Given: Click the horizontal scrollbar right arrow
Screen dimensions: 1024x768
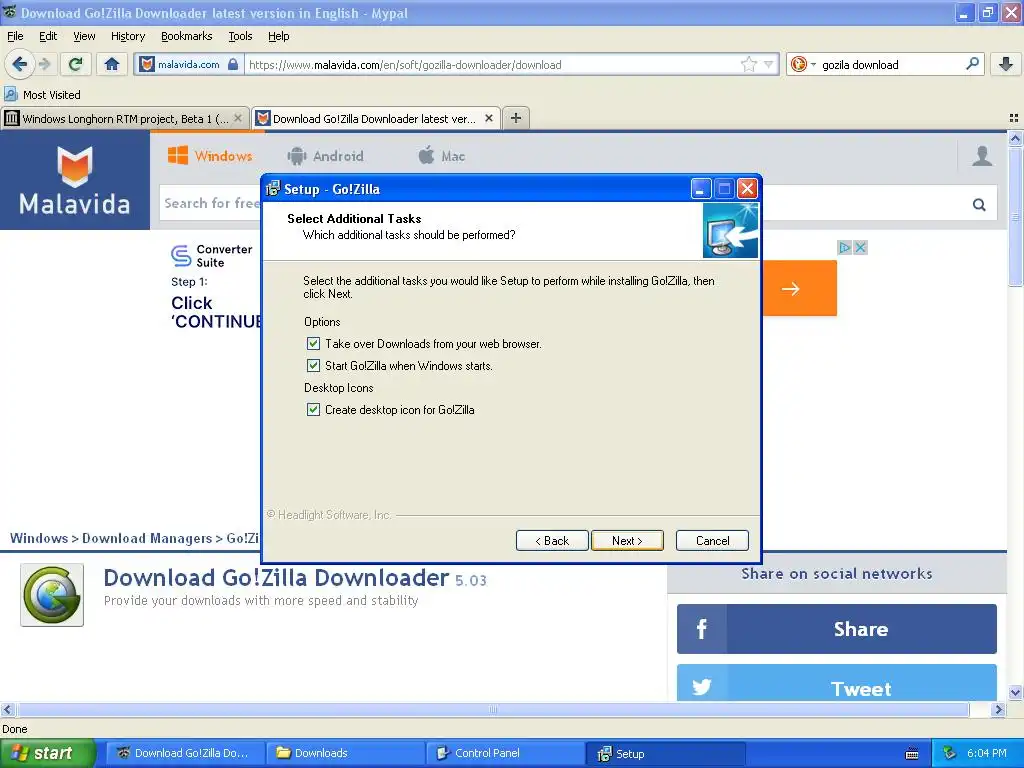Looking at the screenshot, I should 998,709.
